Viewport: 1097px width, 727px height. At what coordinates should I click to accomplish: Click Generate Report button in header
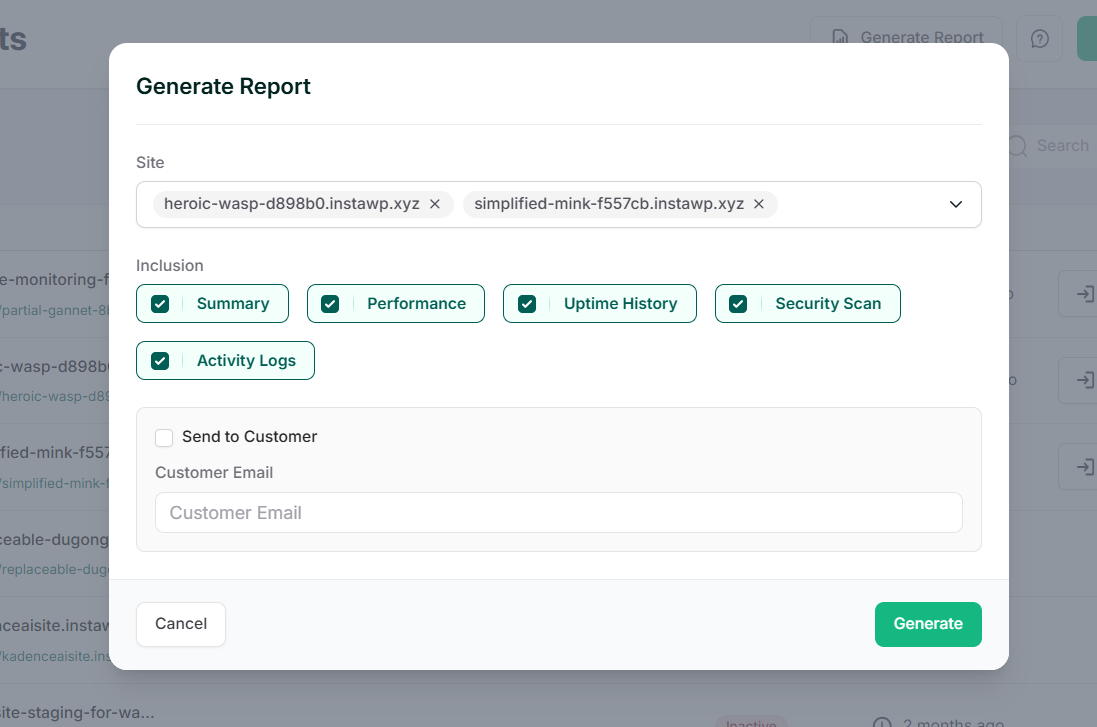[x=907, y=37]
